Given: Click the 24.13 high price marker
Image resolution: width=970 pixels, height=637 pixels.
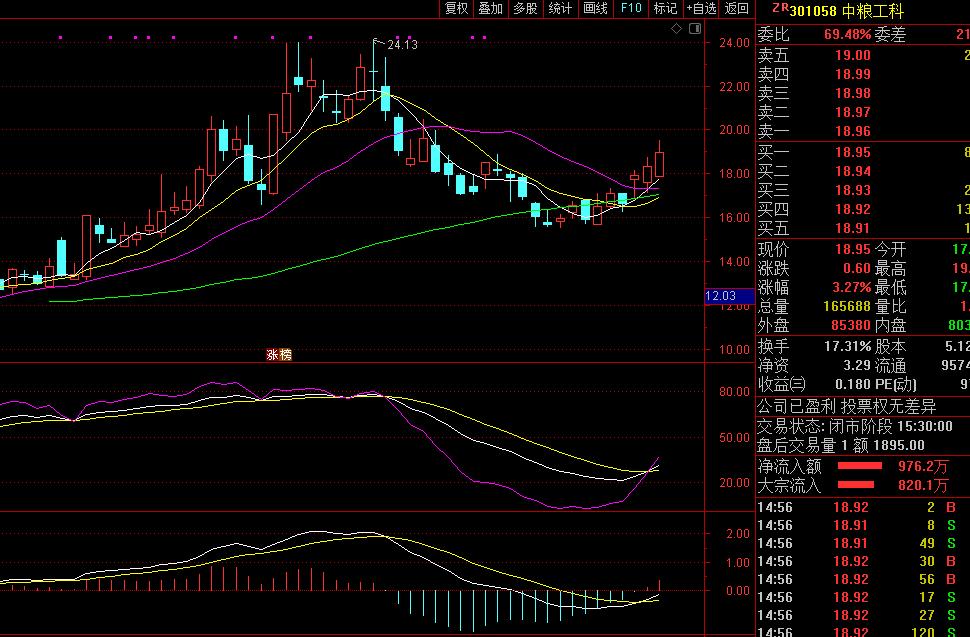Looking at the screenshot, I should pyautogui.click(x=402, y=45).
